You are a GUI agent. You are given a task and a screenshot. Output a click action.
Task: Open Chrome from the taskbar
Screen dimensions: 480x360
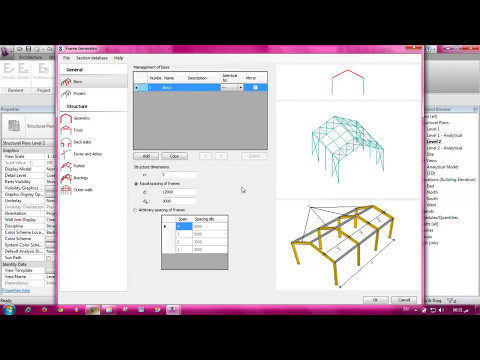click(x=60, y=310)
